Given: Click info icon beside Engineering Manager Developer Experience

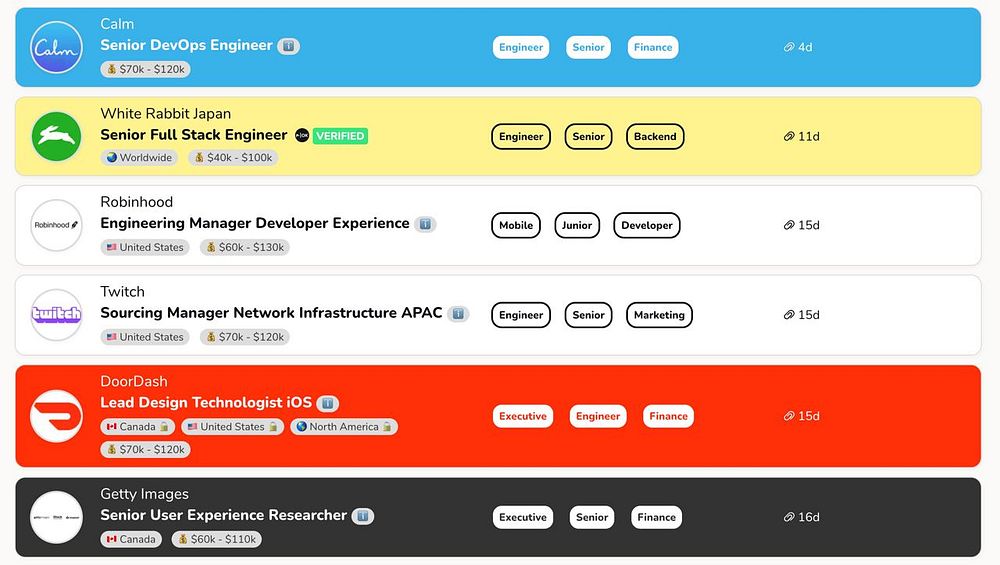Looking at the screenshot, I should (425, 224).
